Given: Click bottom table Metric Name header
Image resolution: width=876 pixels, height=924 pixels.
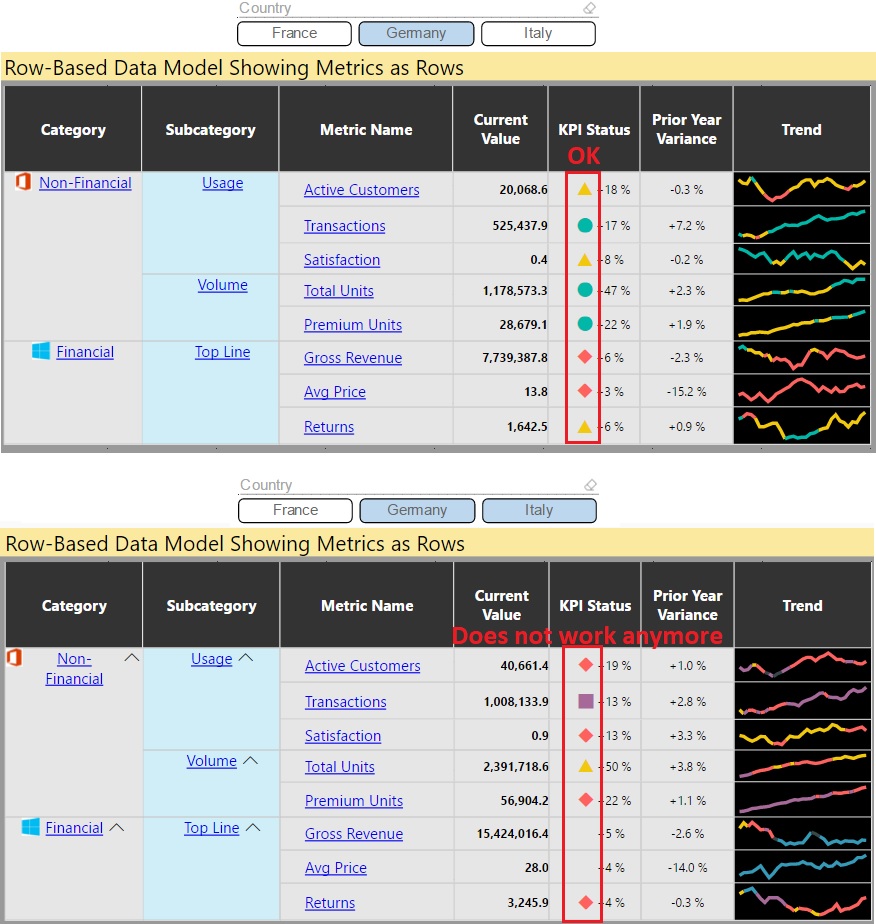Looking at the screenshot, I should tap(367, 605).
